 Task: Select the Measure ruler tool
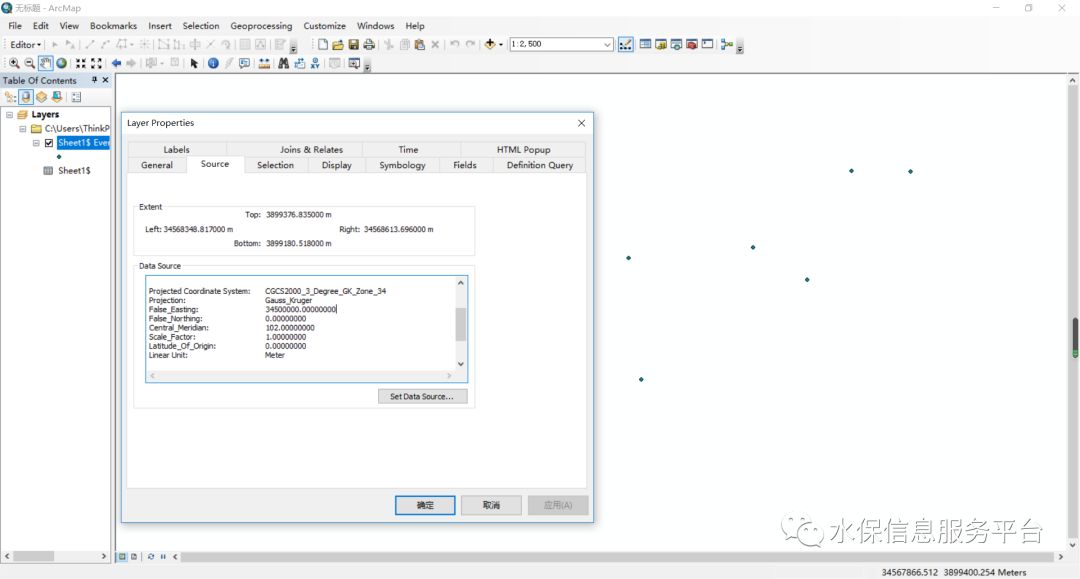(x=264, y=63)
